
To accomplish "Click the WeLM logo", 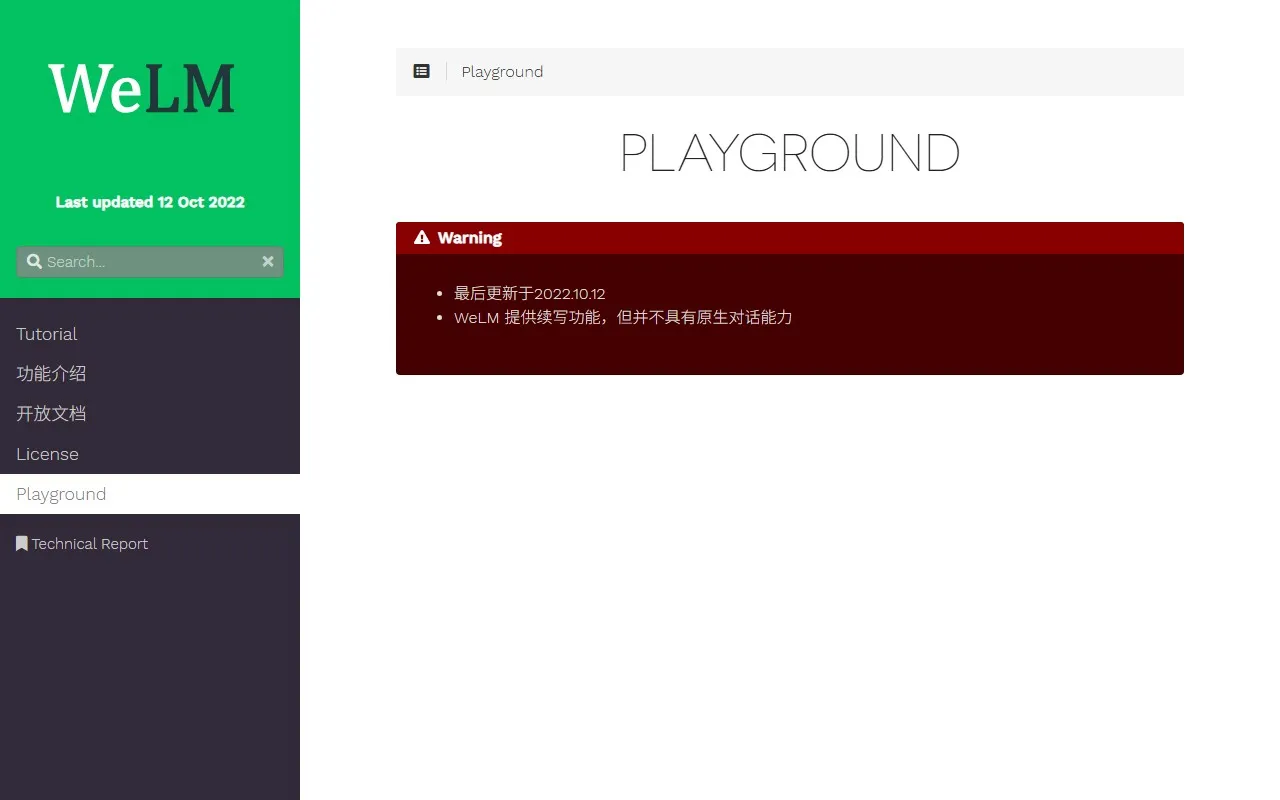I will [x=142, y=88].
